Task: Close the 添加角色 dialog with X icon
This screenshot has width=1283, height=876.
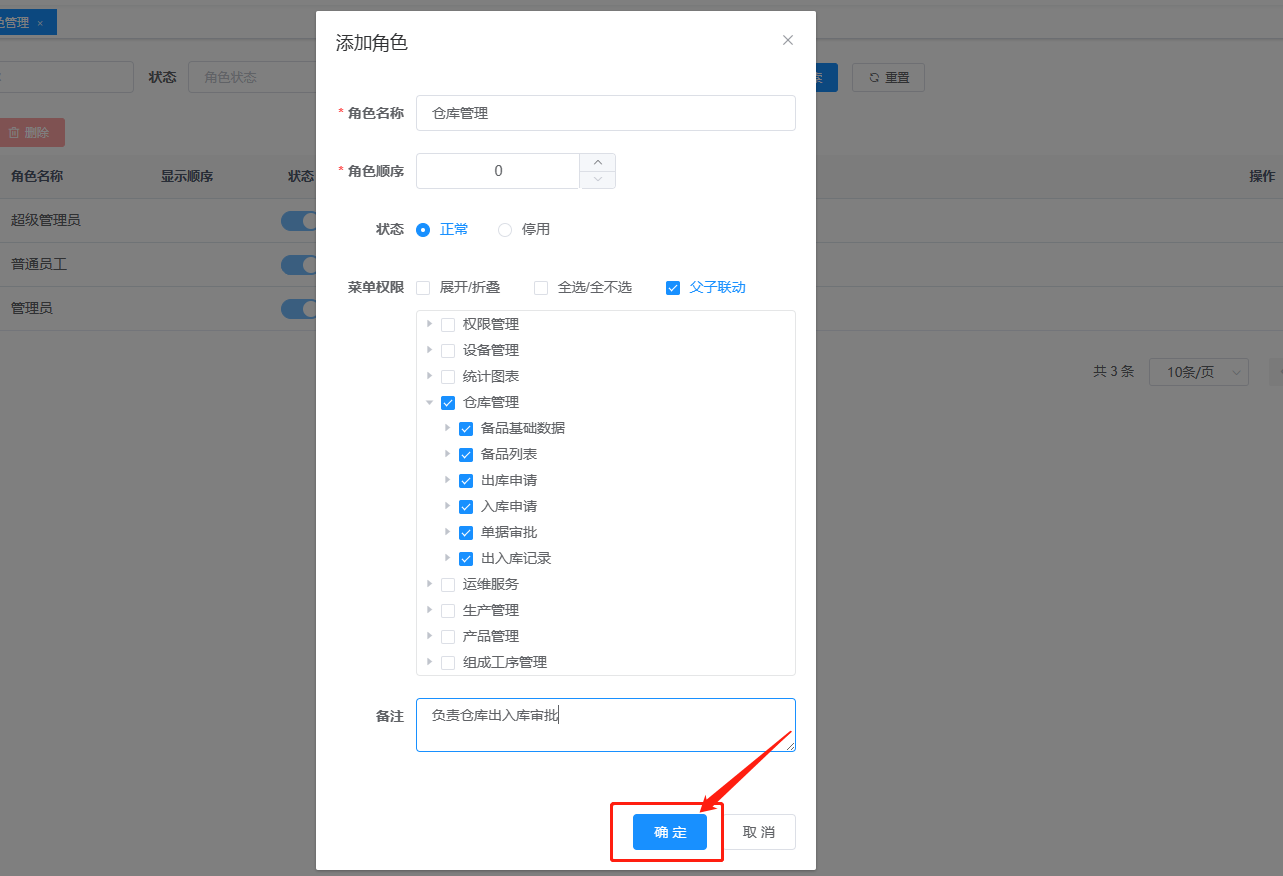Action: 788,40
